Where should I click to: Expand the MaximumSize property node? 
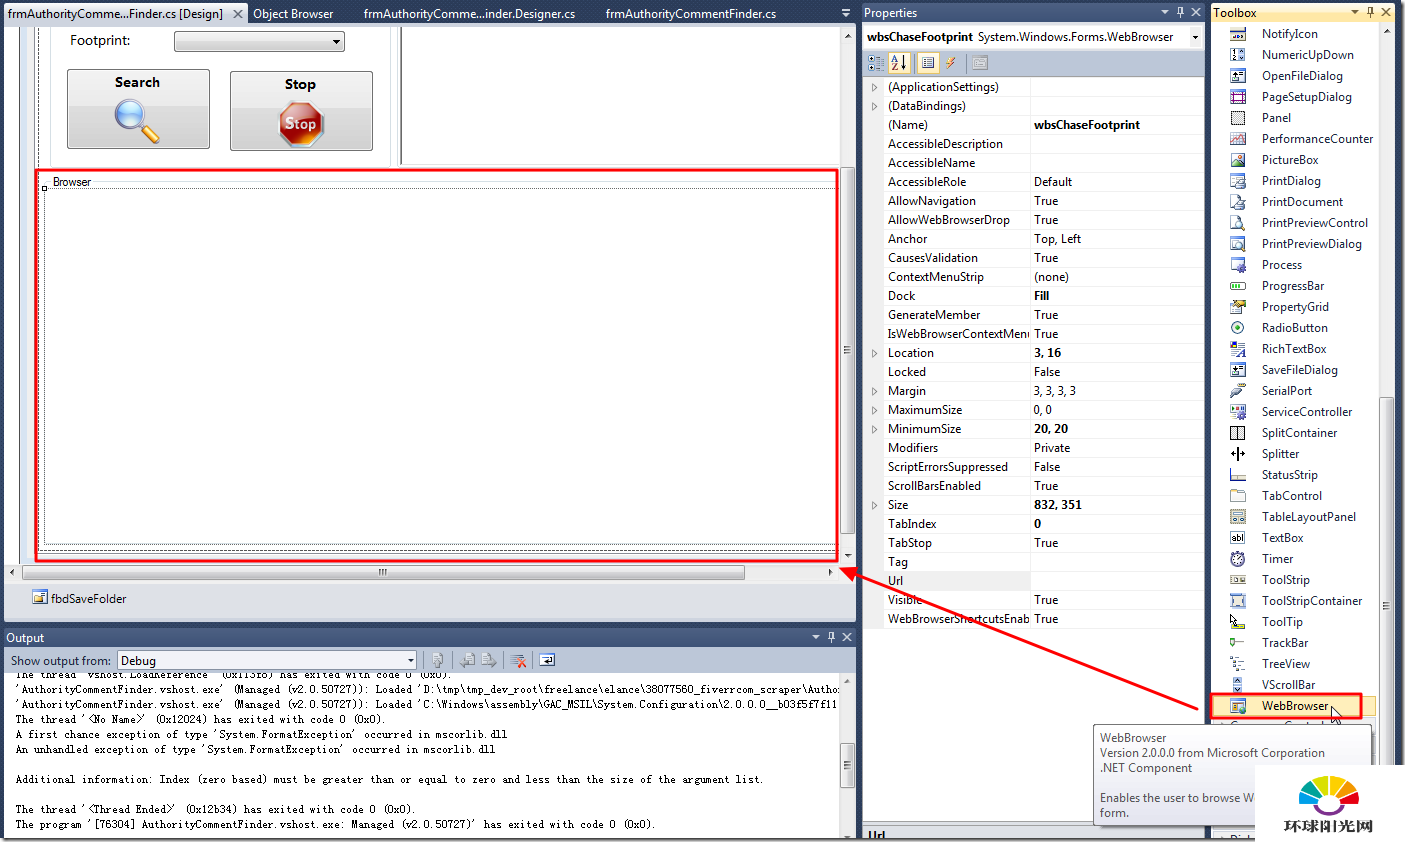[x=874, y=410]
